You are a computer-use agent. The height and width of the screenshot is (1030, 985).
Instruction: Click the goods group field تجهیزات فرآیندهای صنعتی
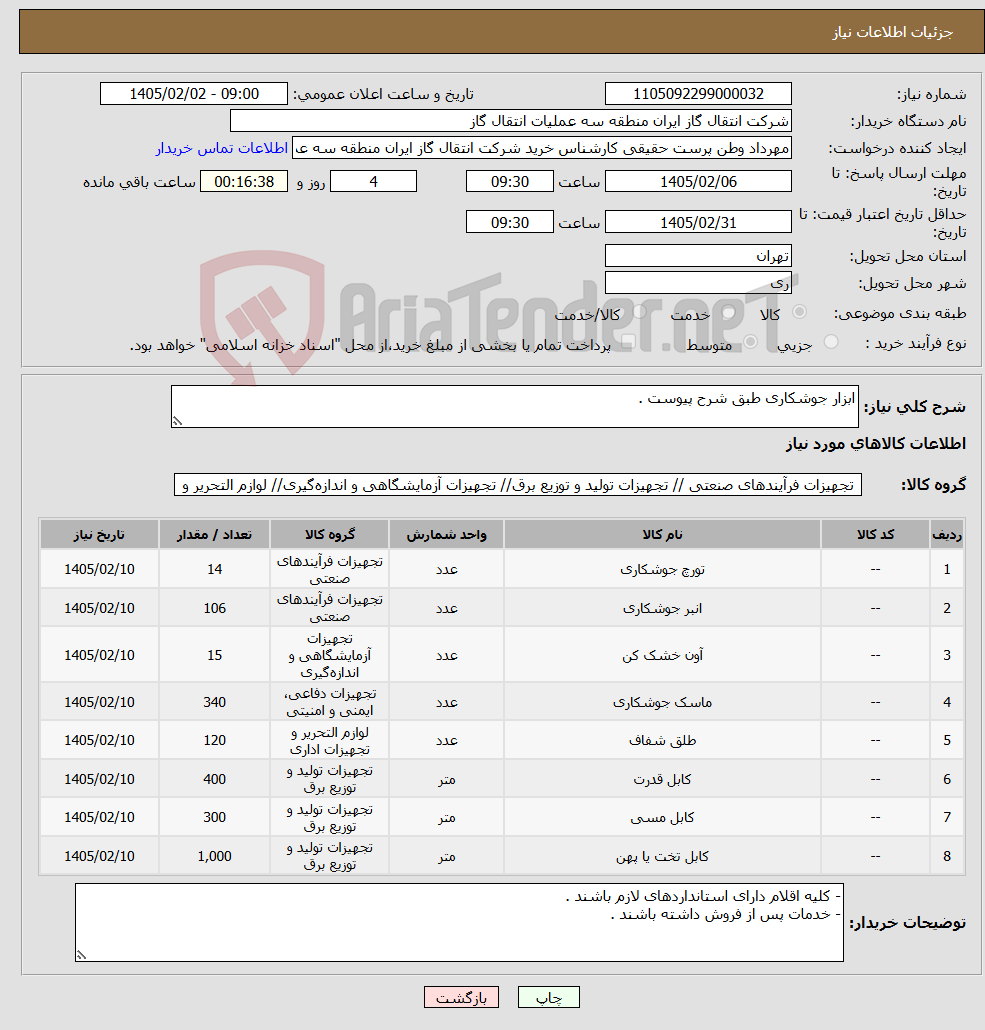[518, 485]
